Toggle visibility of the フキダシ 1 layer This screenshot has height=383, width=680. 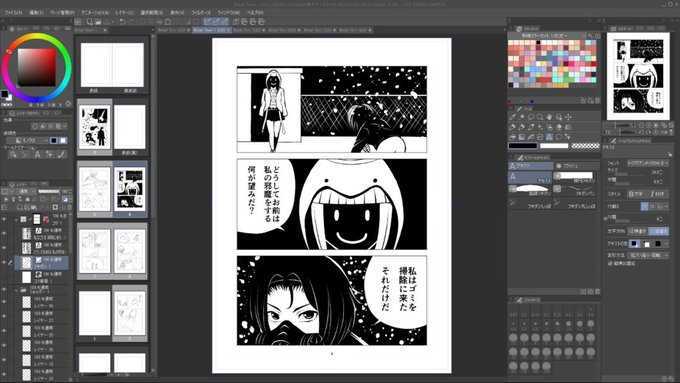click(x=4, y=262)
